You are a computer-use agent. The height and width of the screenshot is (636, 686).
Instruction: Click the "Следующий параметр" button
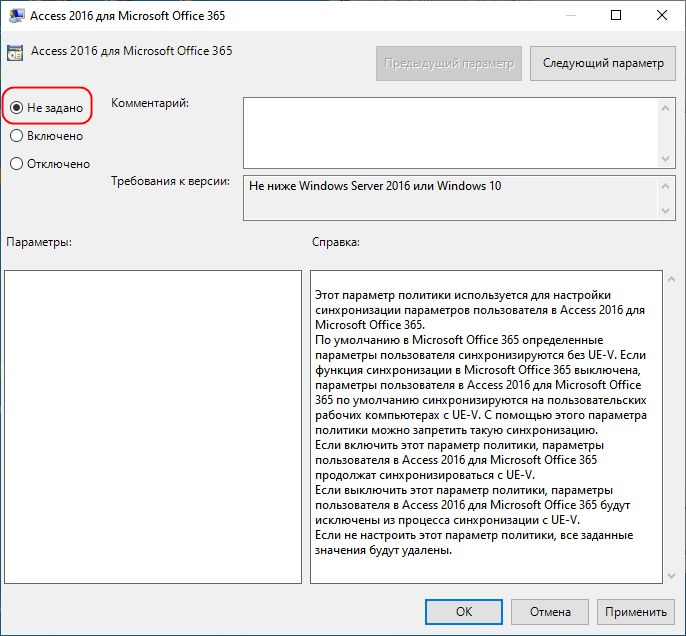pos(602,63)
